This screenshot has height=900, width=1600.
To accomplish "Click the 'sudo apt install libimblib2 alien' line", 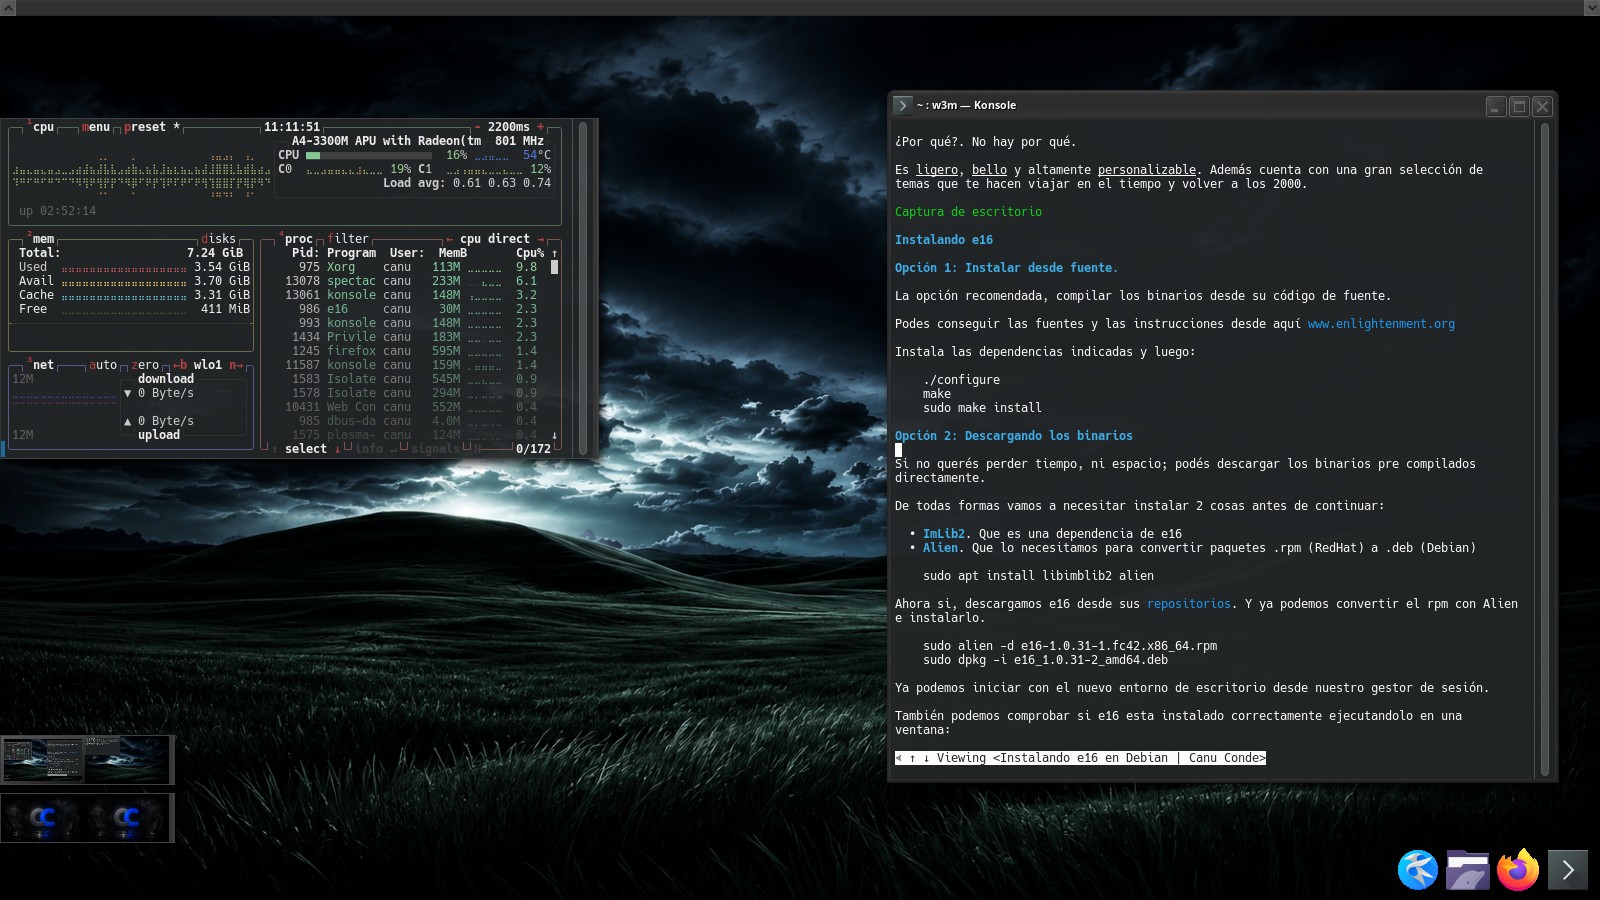I will click(x=1038, y=576).
